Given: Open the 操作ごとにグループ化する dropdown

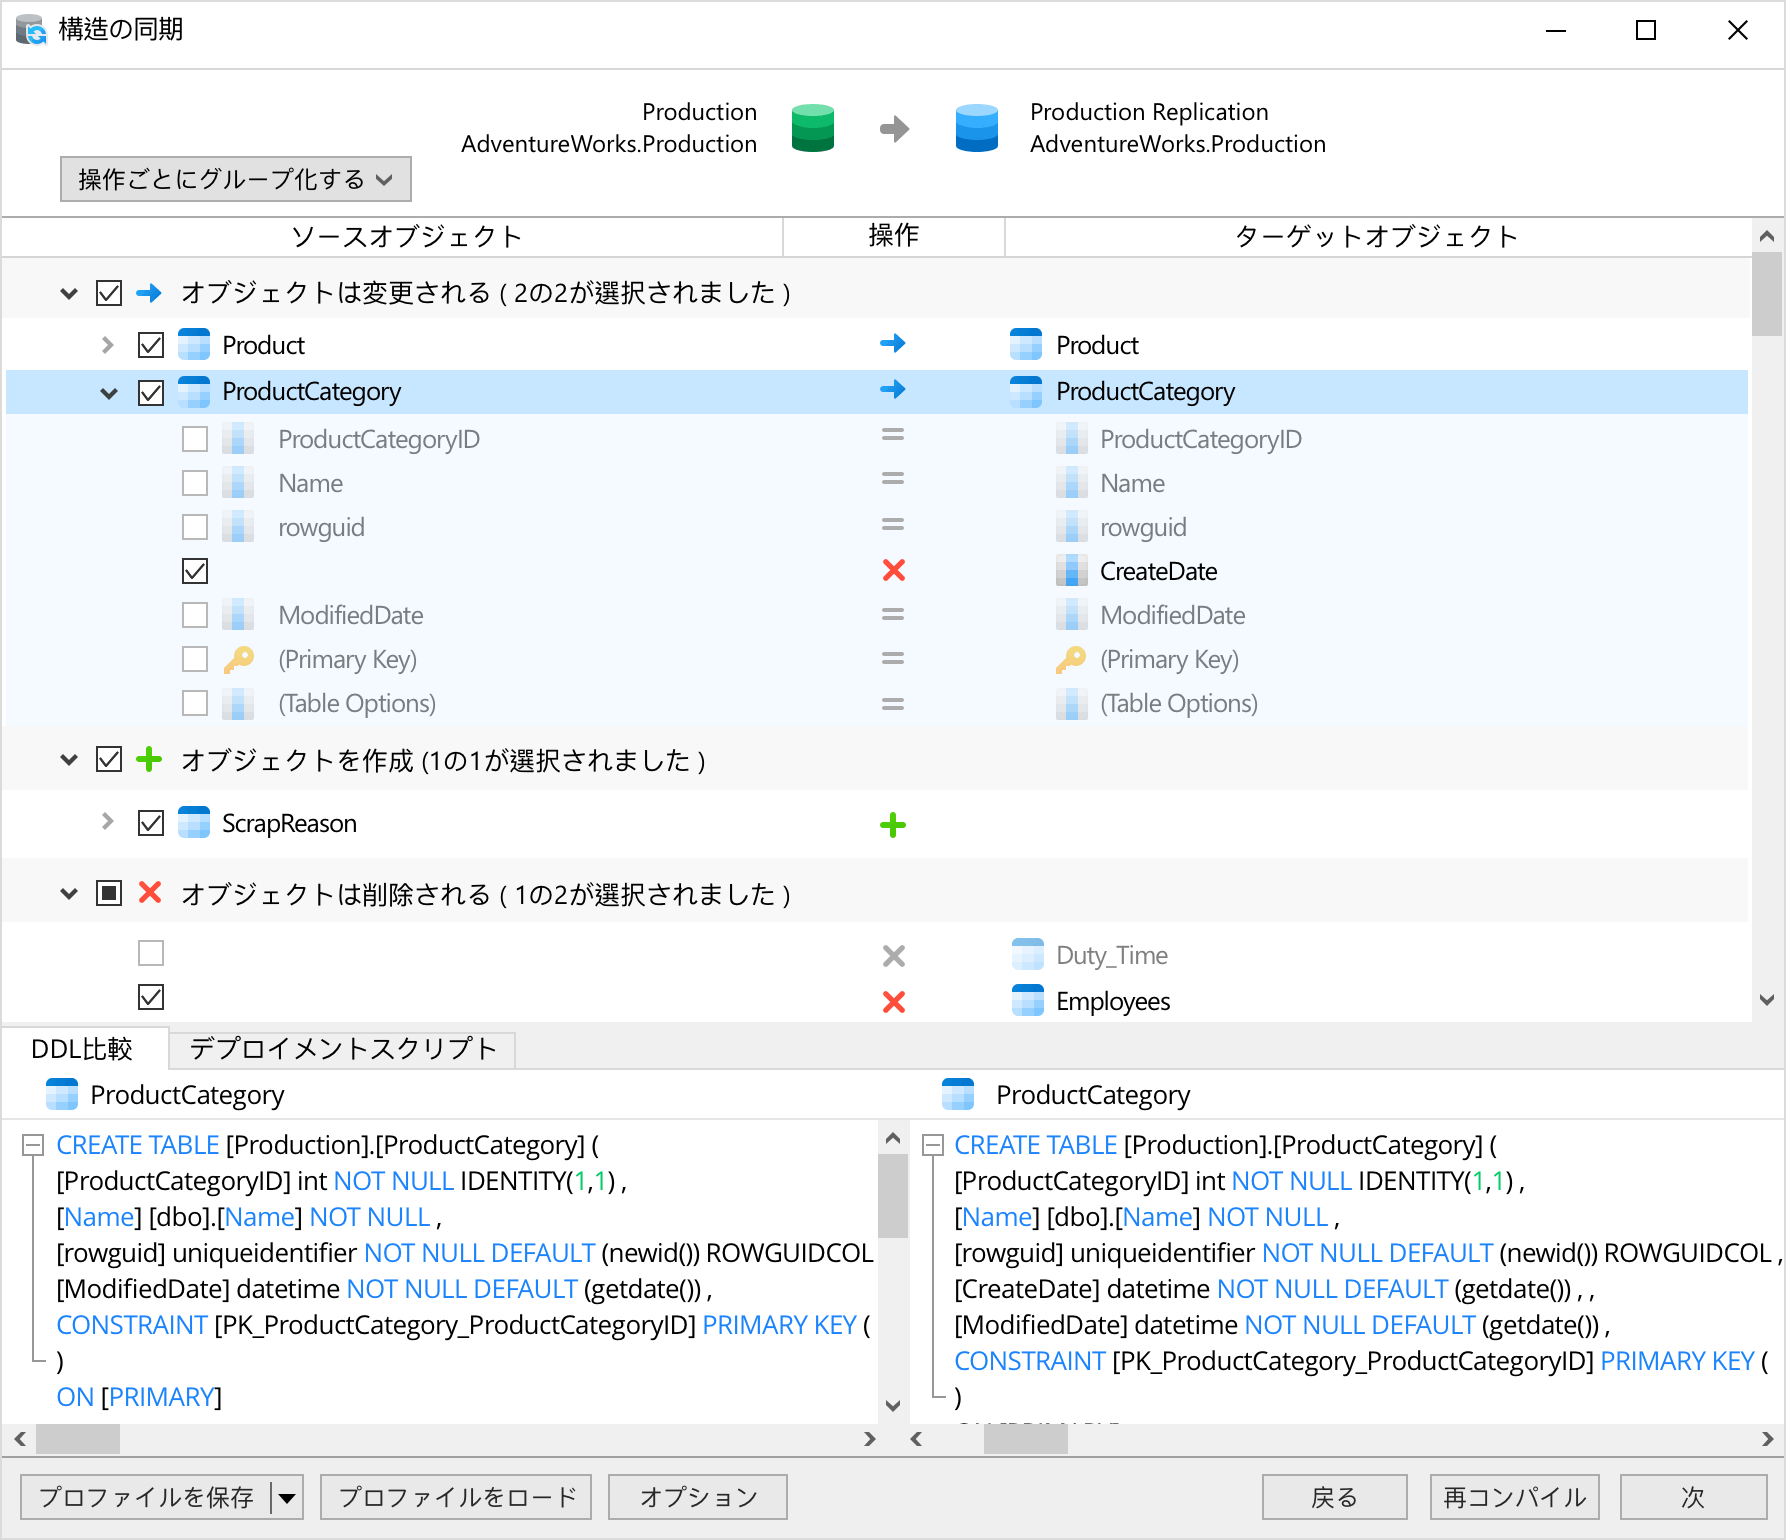Looking at the screenshot, I should click(x=236, y=179).
